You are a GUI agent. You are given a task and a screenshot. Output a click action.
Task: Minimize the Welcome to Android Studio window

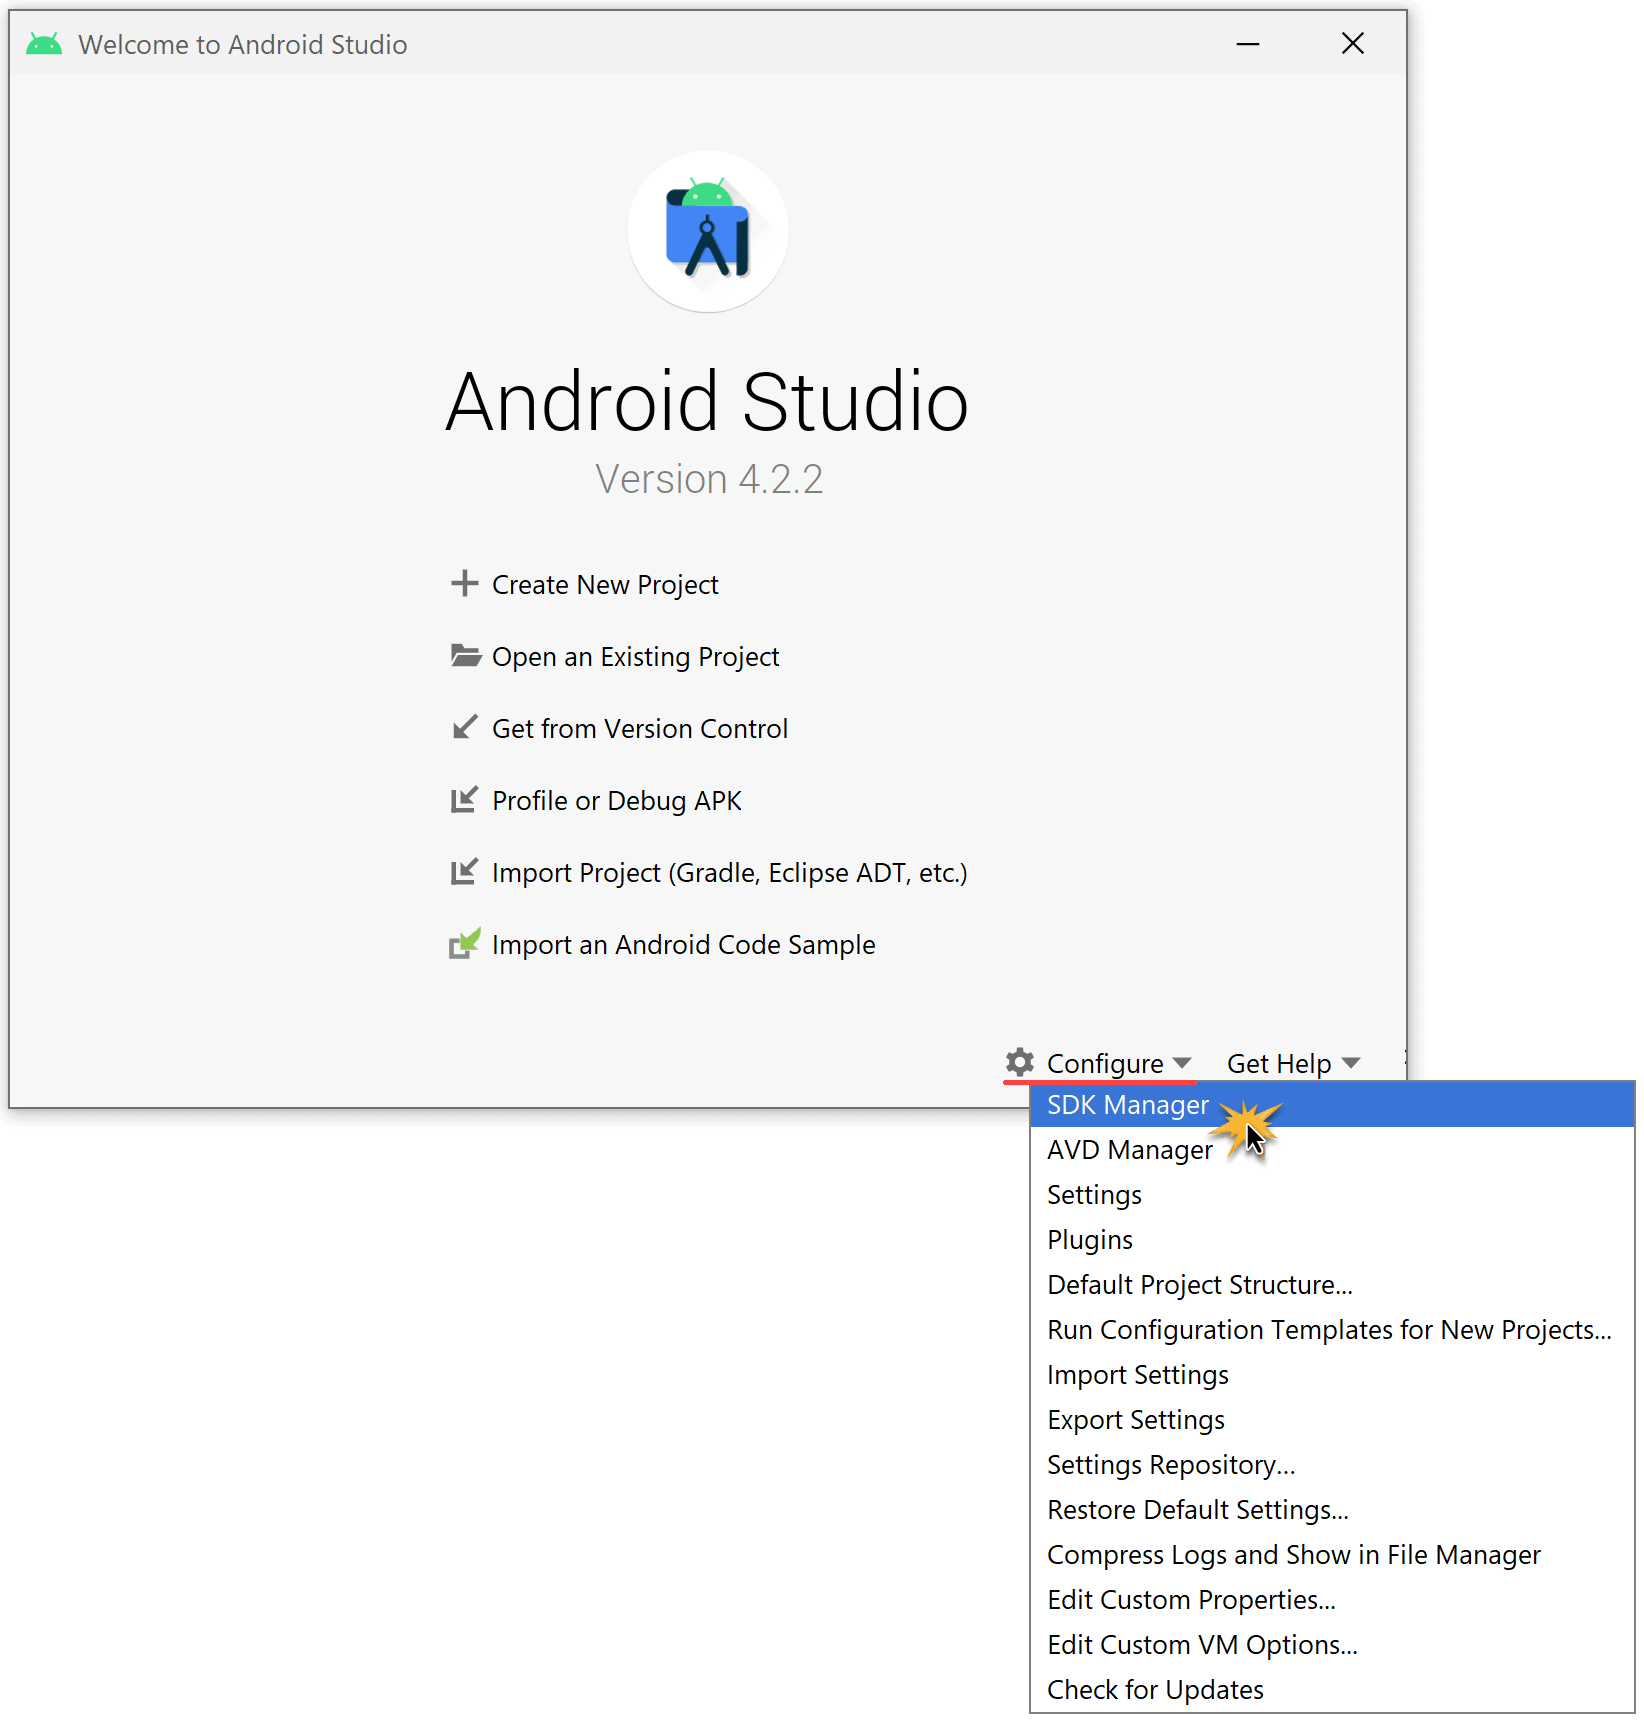click(1247, 44)
